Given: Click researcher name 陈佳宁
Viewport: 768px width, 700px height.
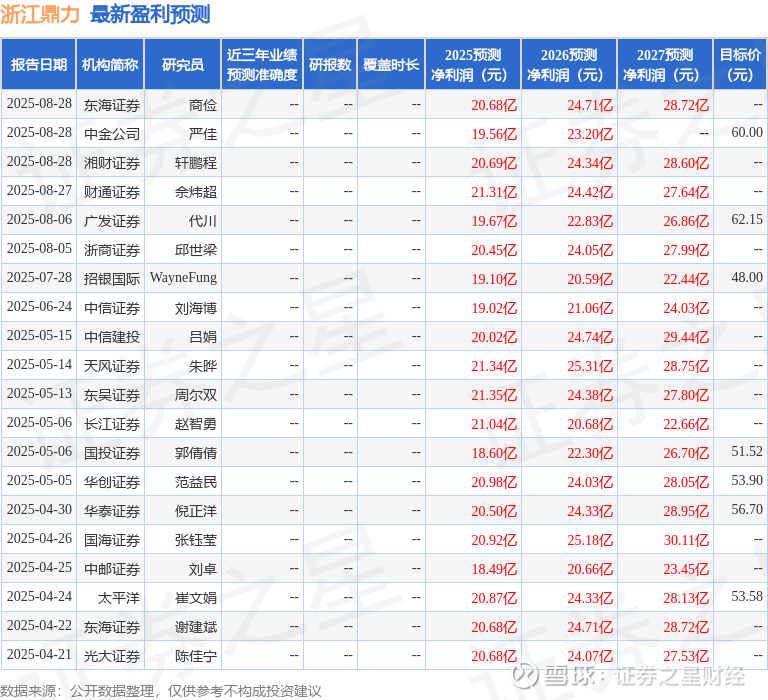Looking at the screenshot, I should click(x=195, y=656).
